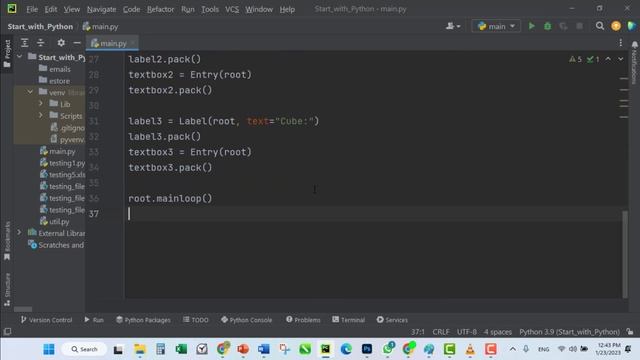This screenshot has width=640, height=360.
Task: Hide the Project tool window
Action: click(77, 42)
